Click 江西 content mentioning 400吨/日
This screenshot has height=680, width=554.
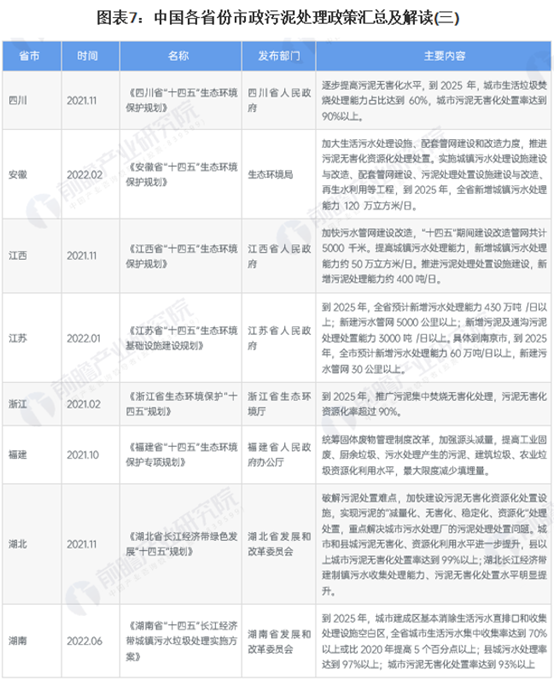click(x=434, y=256)
